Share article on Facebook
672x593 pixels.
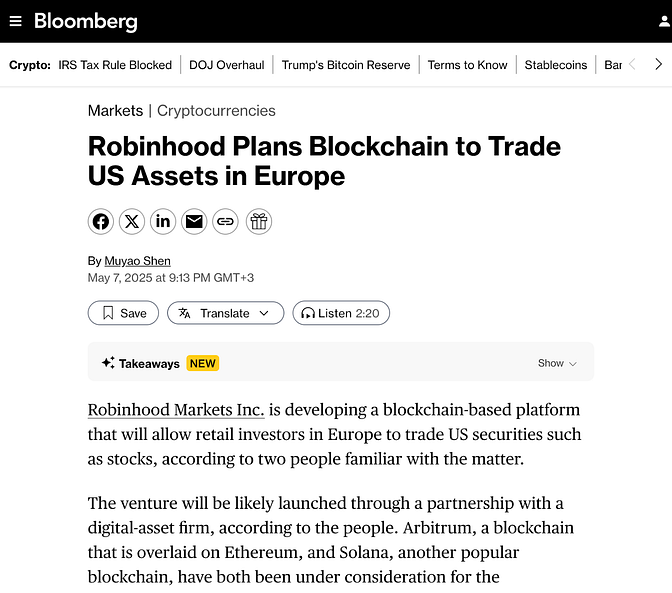pyautogui.click(x=101, y=222)
